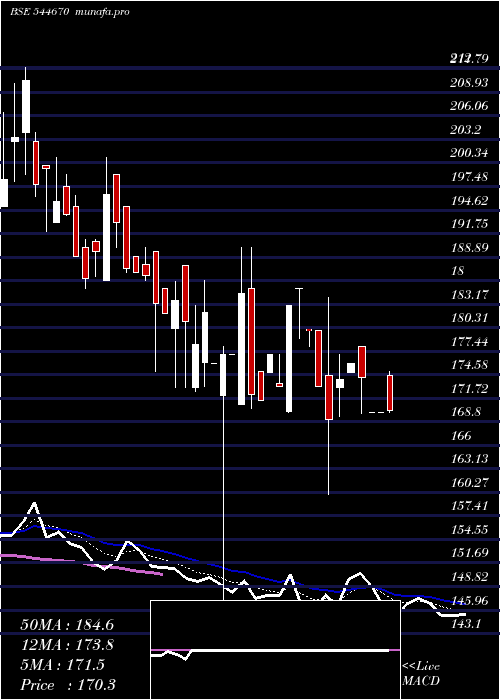Click inside the MACD inset chart box

tap(275, 650)
